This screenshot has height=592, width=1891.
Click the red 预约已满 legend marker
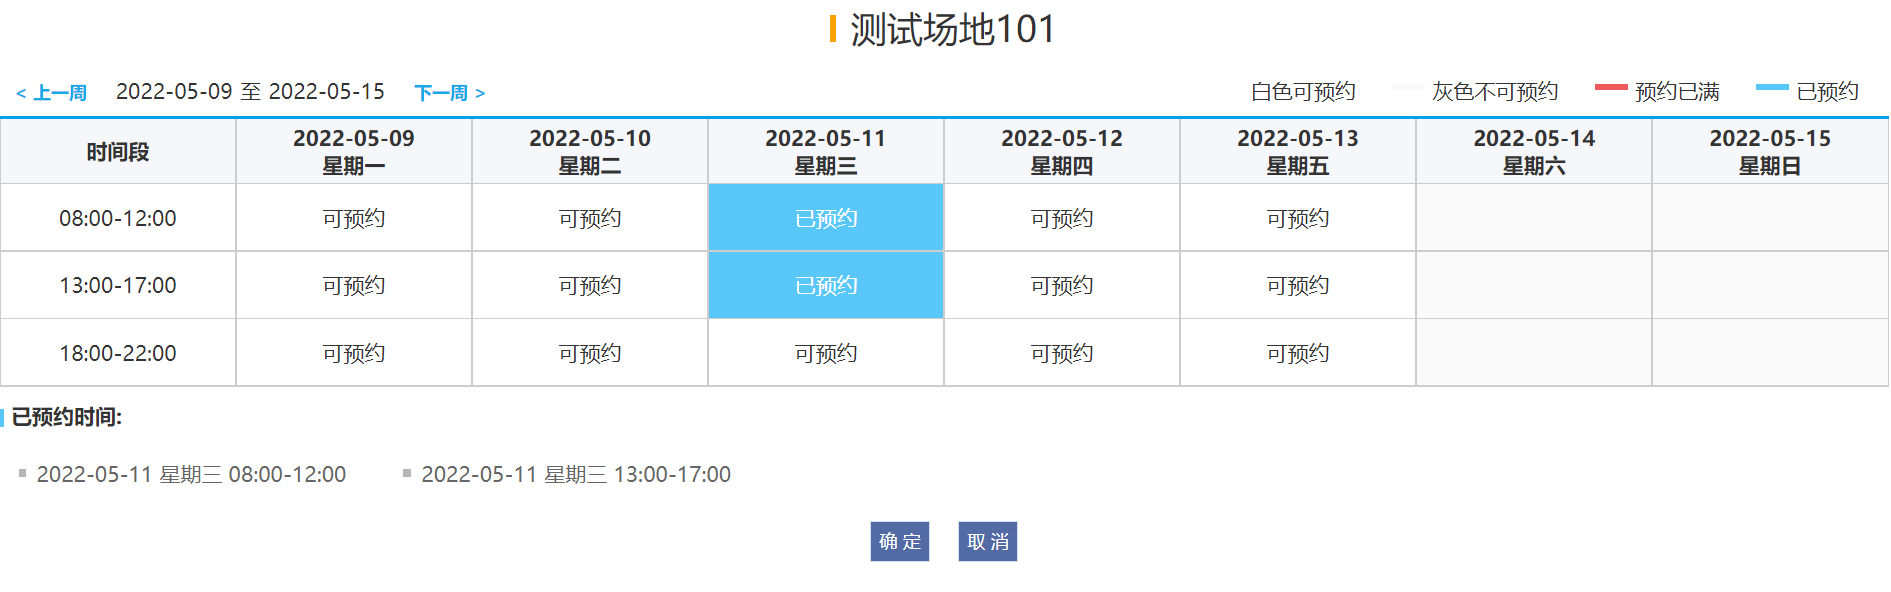tap(1610, 90)
